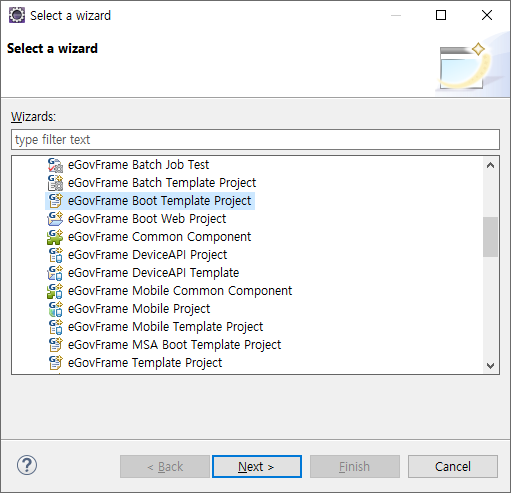Screen dimensions: 511x493
Task: Click the Next button
Action: point(257,467)
